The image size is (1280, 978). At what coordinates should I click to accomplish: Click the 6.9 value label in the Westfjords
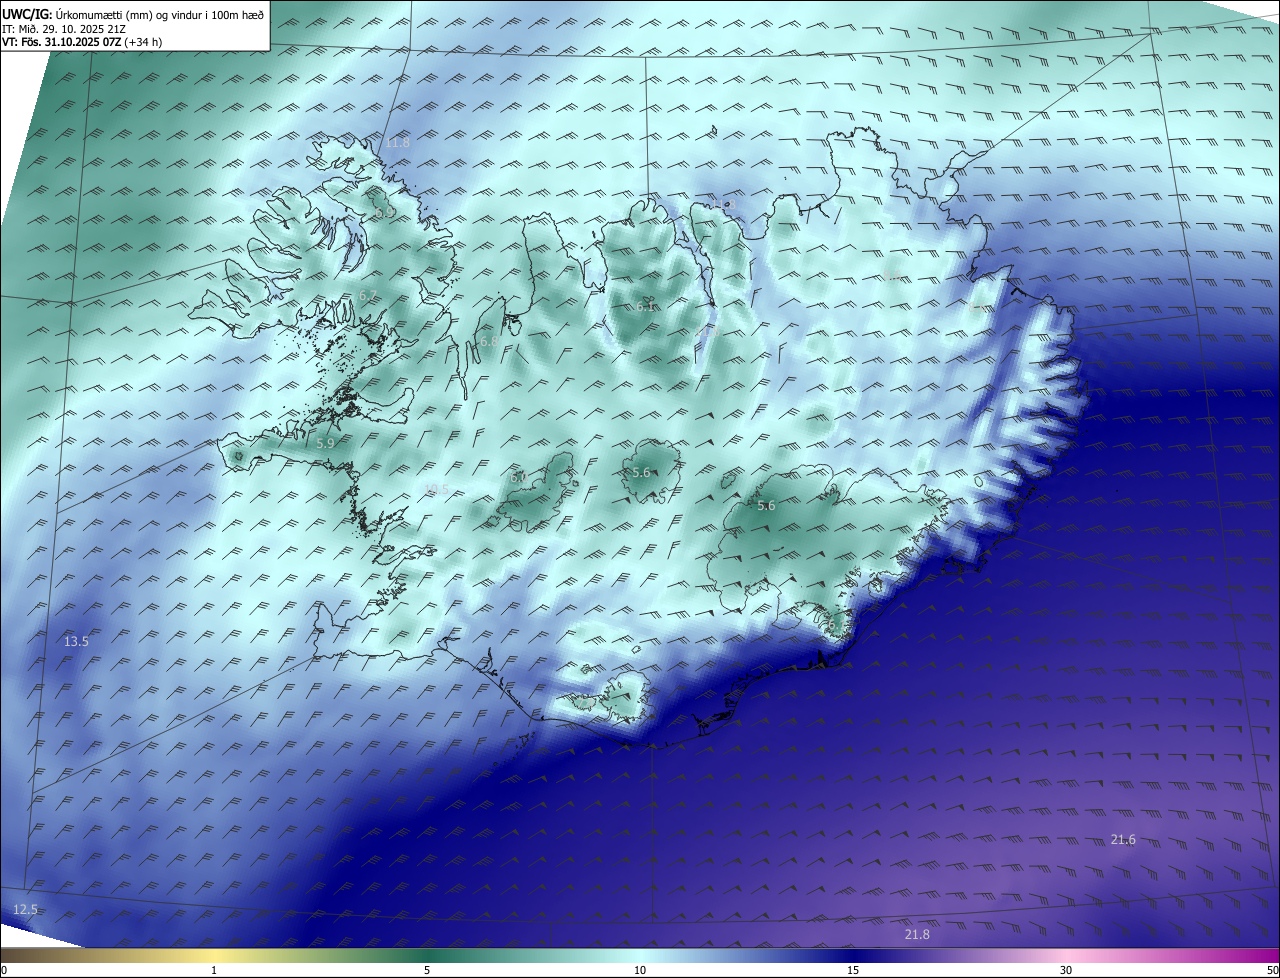click(385, 212)
